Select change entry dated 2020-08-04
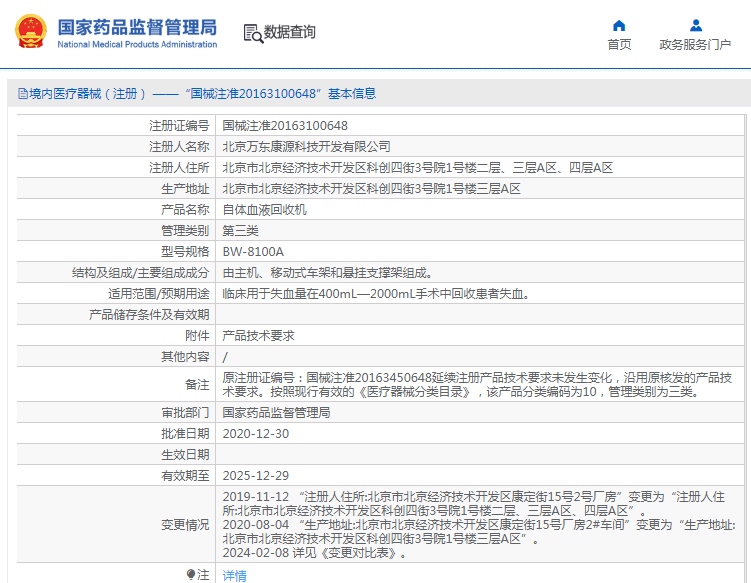 479,532
